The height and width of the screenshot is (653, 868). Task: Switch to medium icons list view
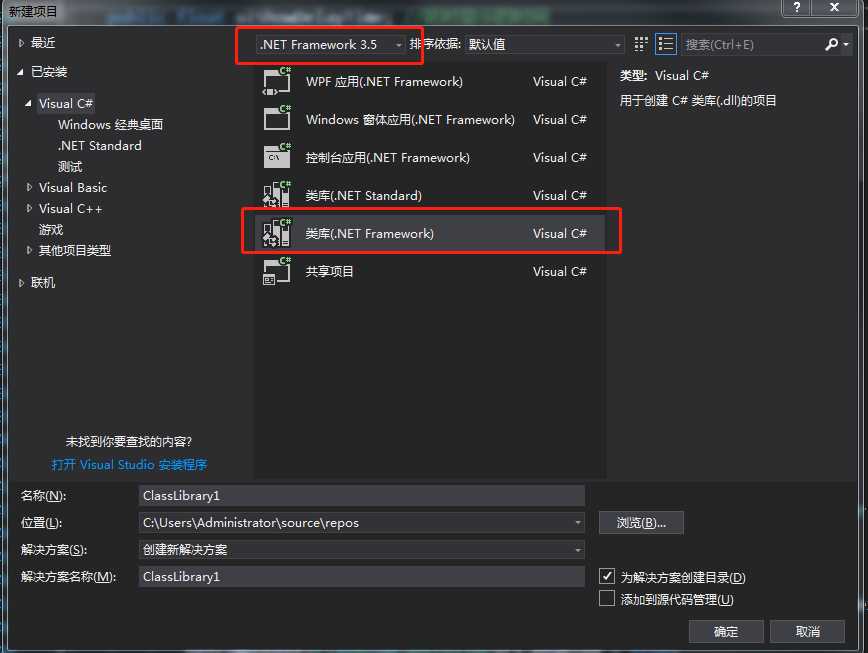pos(665,44)
